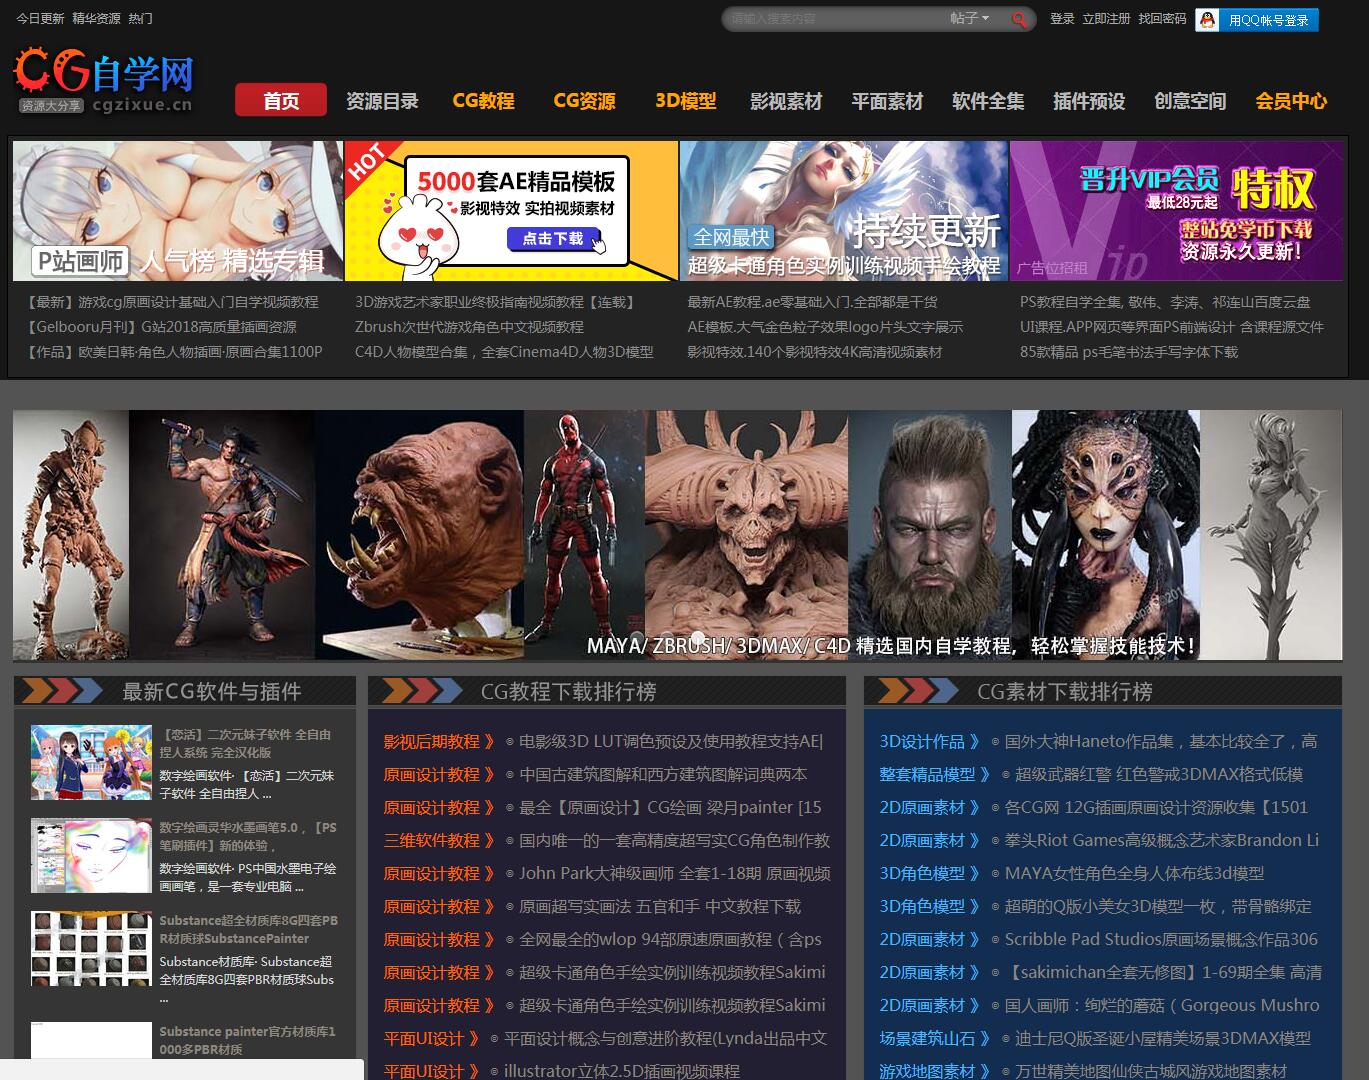
Task: Select the CG资源 navigation item
Action: coord(584,101)
